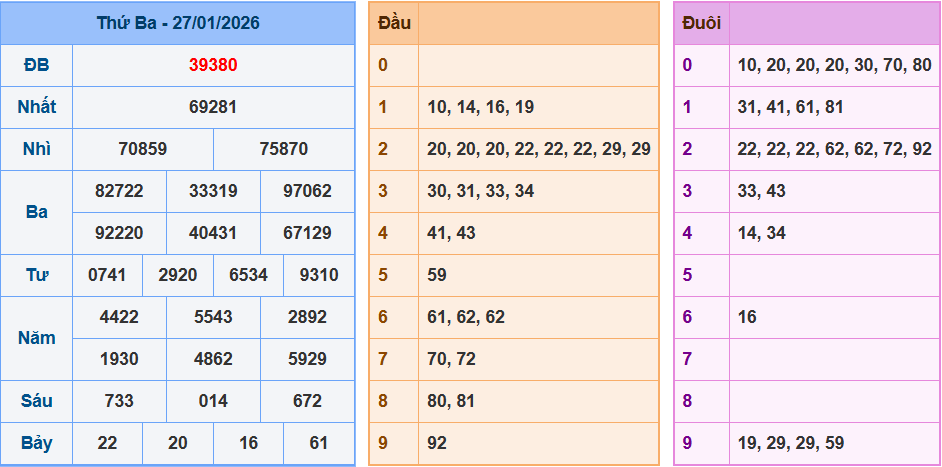Click sixth prize number 014

point(213,401)
